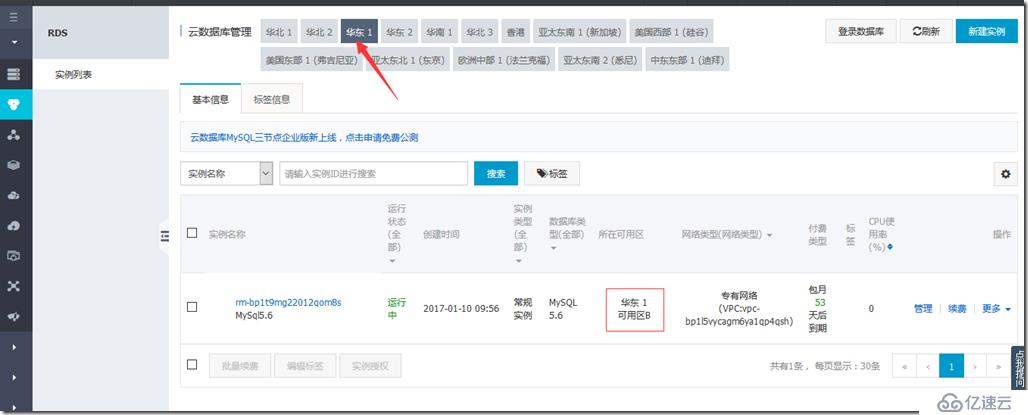Click the cloud upload sidebar icon
The width and height of the screenshot is (1028, 415).
13,226
